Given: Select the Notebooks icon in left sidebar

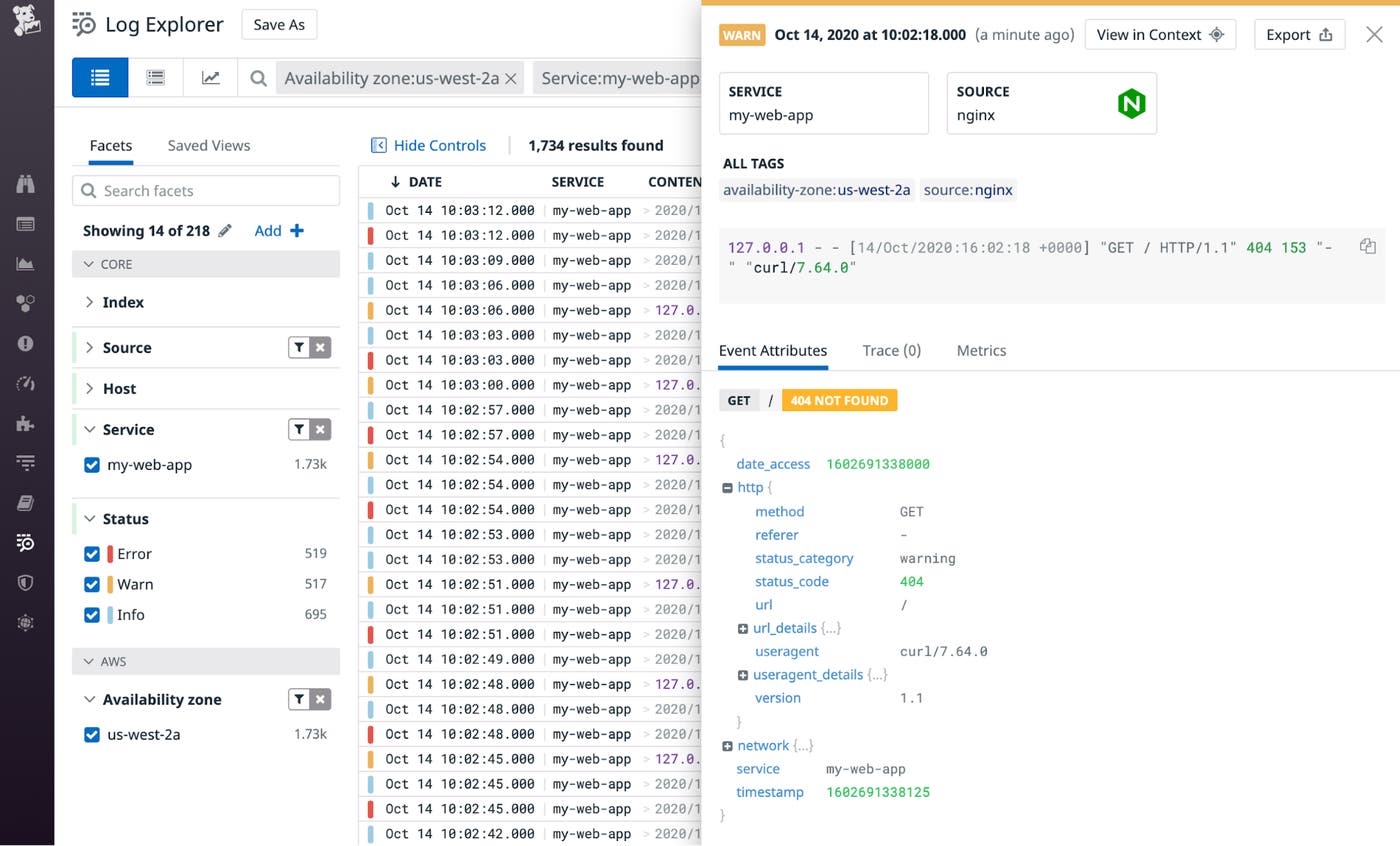Looking at the screenshot, I should tap(25, 503).
